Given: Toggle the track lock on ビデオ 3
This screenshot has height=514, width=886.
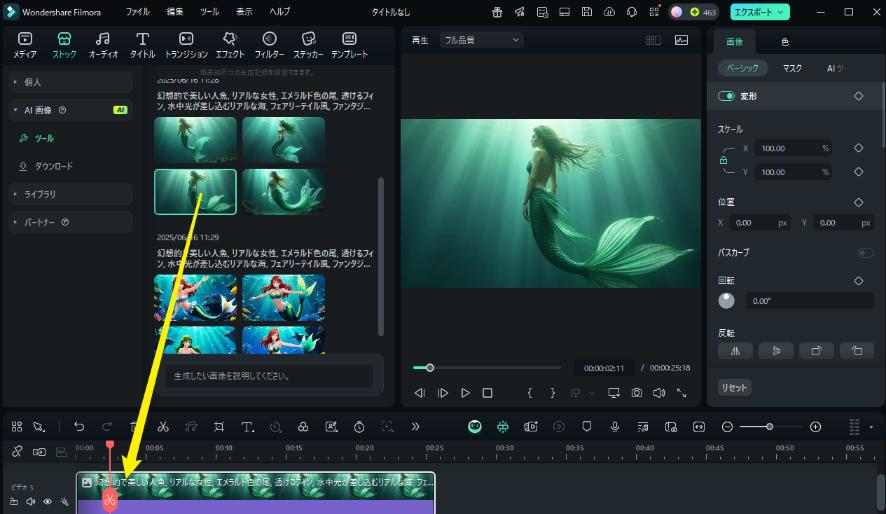Looking at the screenshot, I should (14, 502).
